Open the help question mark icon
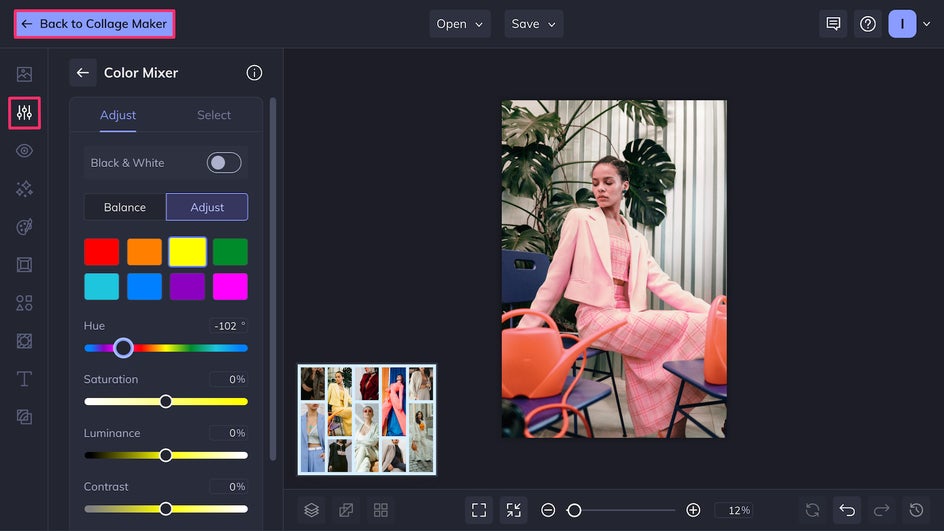This screenshot has width=944, height=531. click(x=868, y=24)
